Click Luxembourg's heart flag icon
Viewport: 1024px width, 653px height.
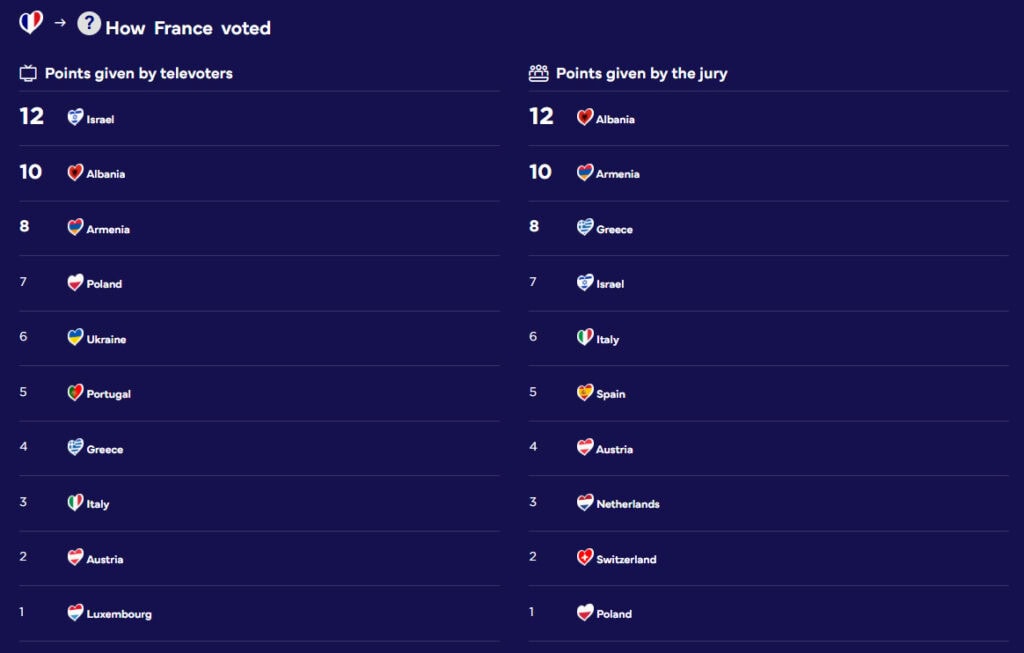pos(75,612)
